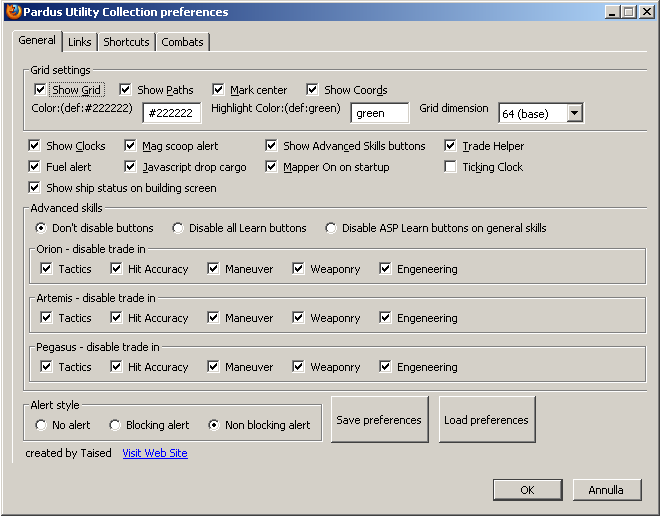Image resolution: width=660 pixels, height=516 pixels.
Task: Click the 'created by Taised' text
Action: tap(68, 453)
